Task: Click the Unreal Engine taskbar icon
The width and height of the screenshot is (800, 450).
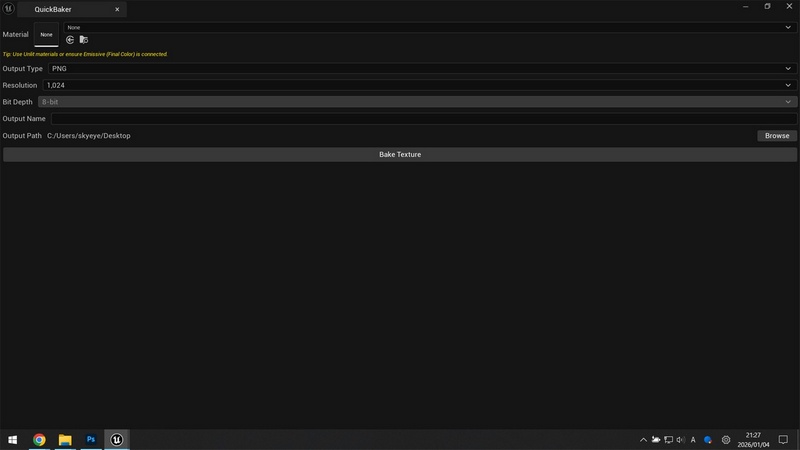Action: [x=117, y=439]
